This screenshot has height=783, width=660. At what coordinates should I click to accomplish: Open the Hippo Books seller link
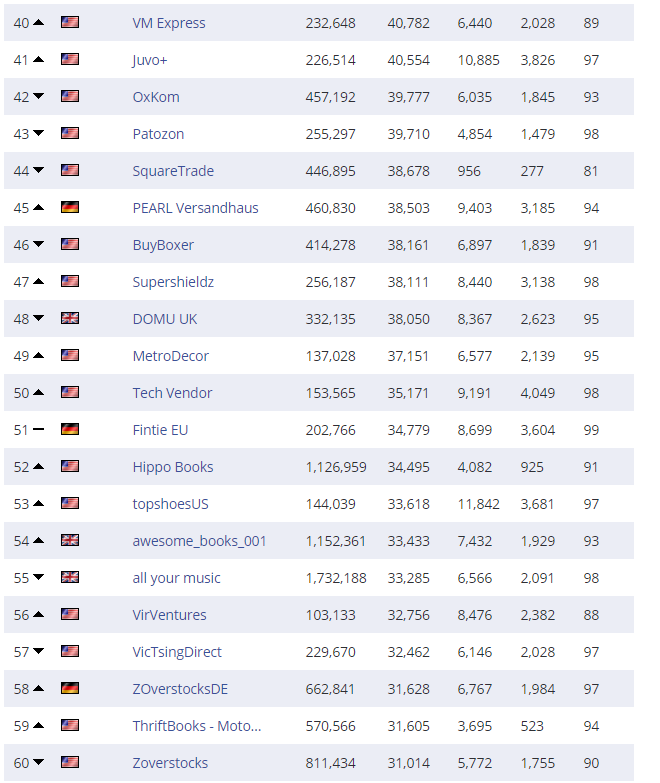173,467
